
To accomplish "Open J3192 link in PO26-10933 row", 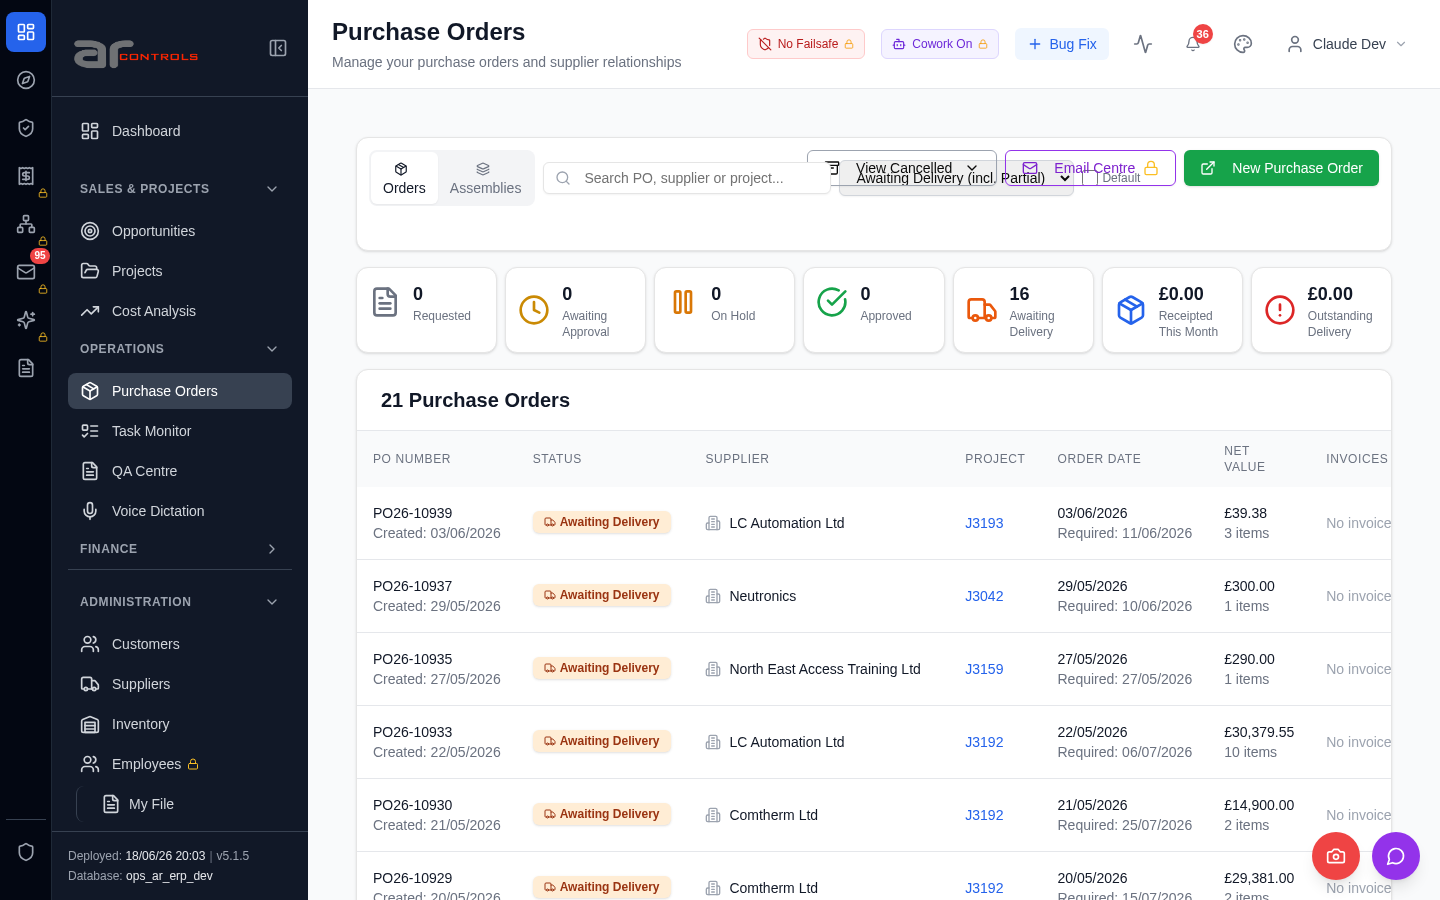I will point(984,742).
